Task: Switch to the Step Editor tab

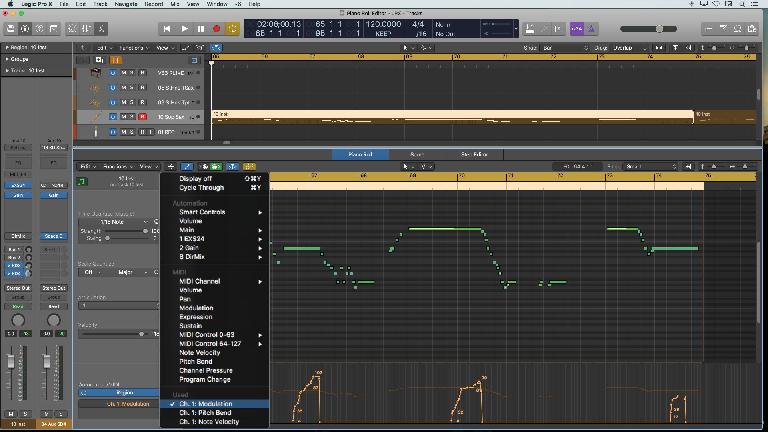Action: tap(474, 154)
